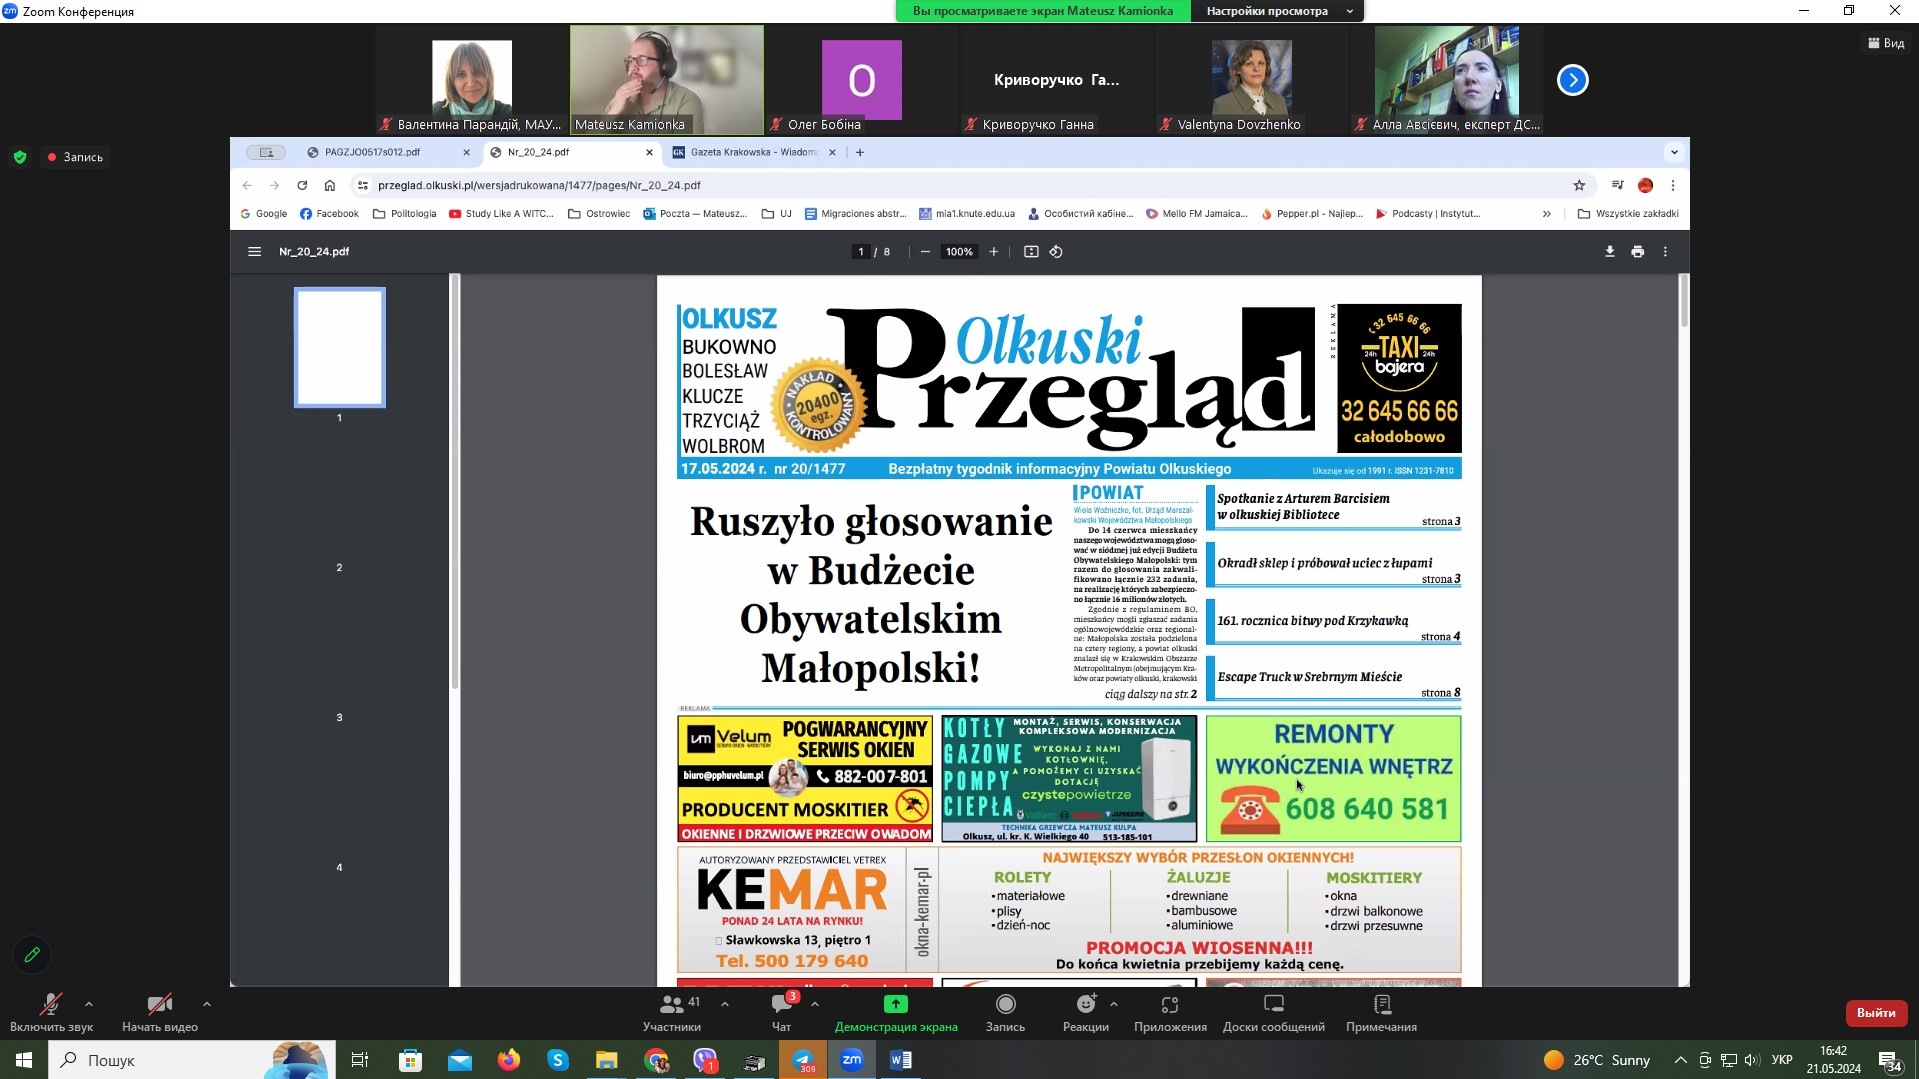Show next participants with blue arrow
Viewport: 1919px width, 1079px height.
(1572, 80)
